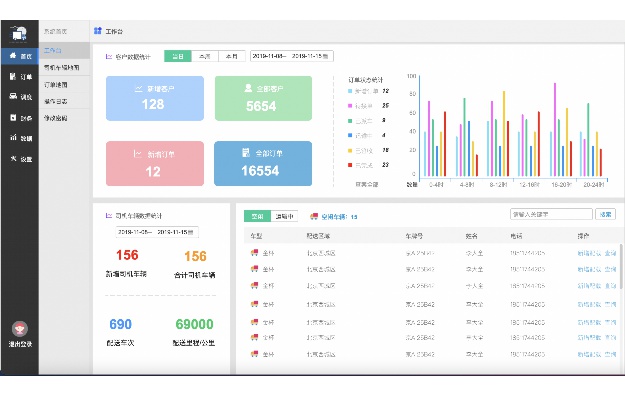Click the document icon on the 16554 card
This screenshot has height=396, width=625.
[246, 152]
